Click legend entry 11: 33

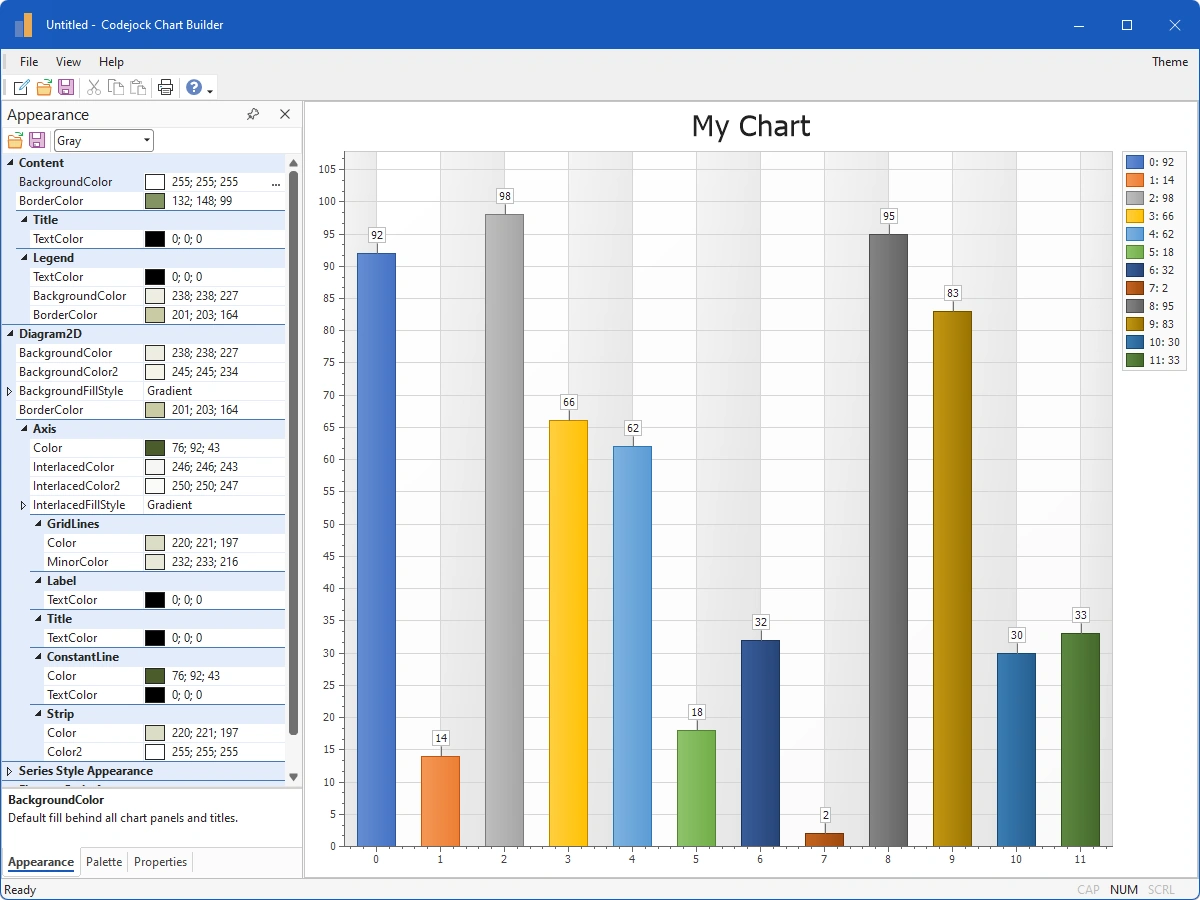tap(1154, 360)
